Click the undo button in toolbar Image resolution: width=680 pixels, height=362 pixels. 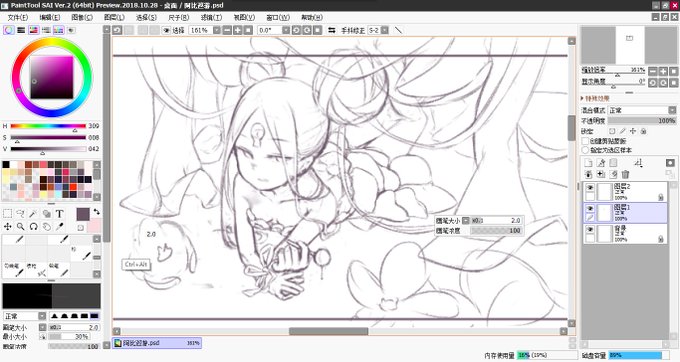tap(117, 30)
